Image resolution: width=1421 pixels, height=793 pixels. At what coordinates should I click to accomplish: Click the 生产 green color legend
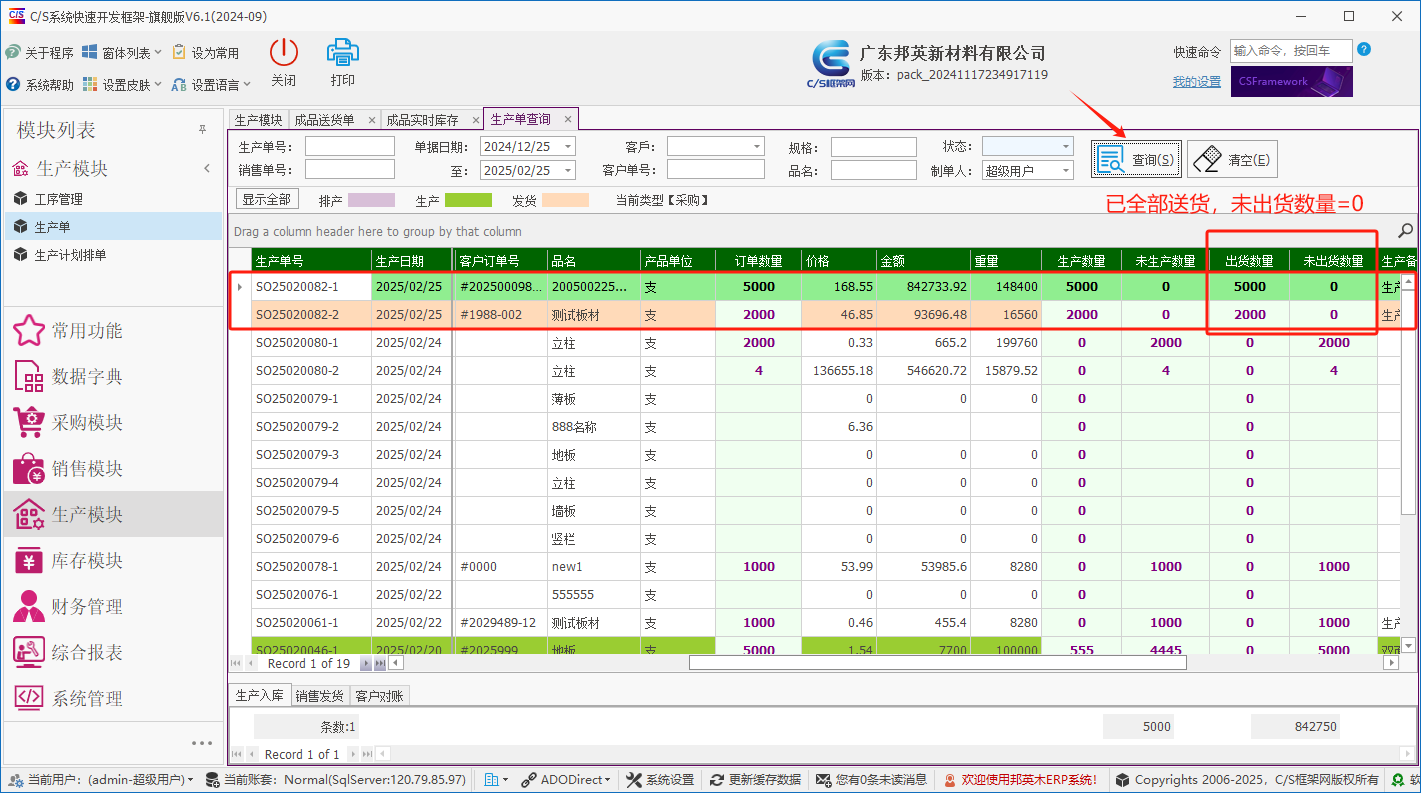[468, 200]
